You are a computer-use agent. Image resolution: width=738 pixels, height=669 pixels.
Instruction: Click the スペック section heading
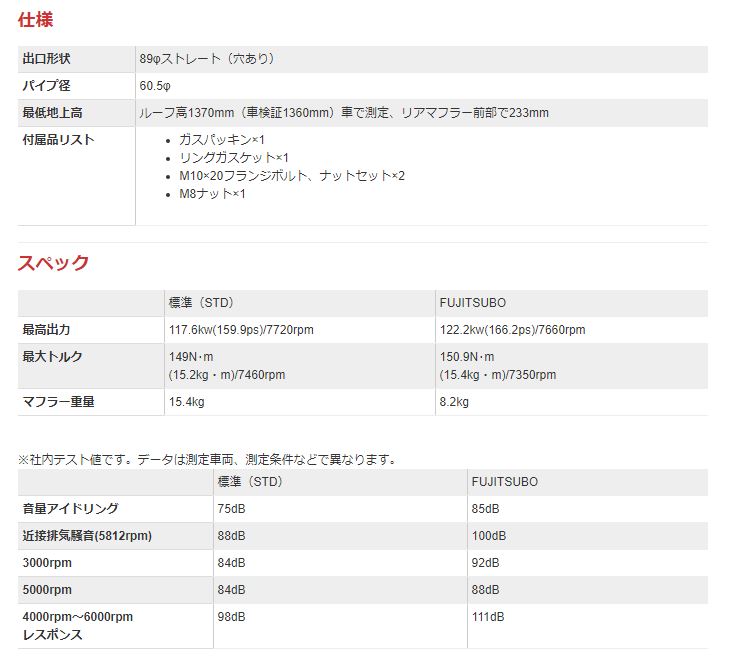[x=53, y=263]
